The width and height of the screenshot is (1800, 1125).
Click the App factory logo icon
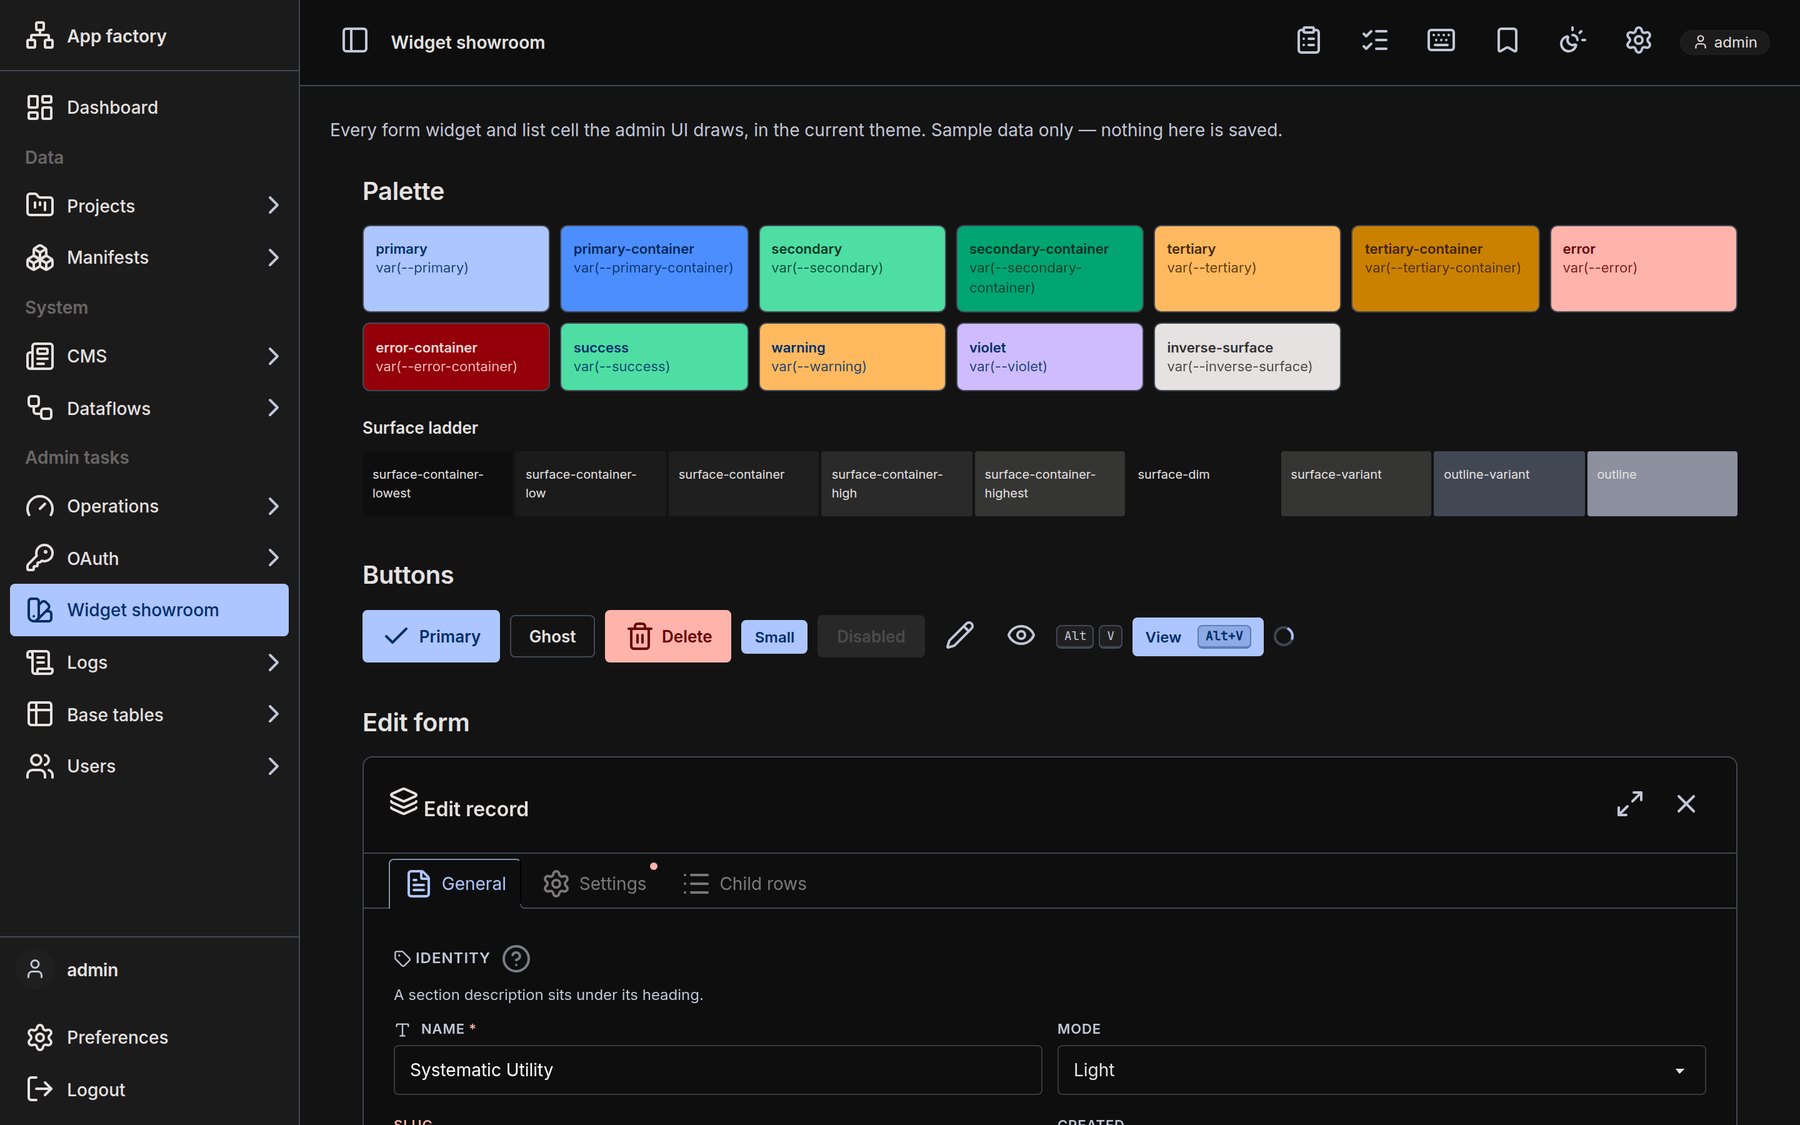[40, 36]
